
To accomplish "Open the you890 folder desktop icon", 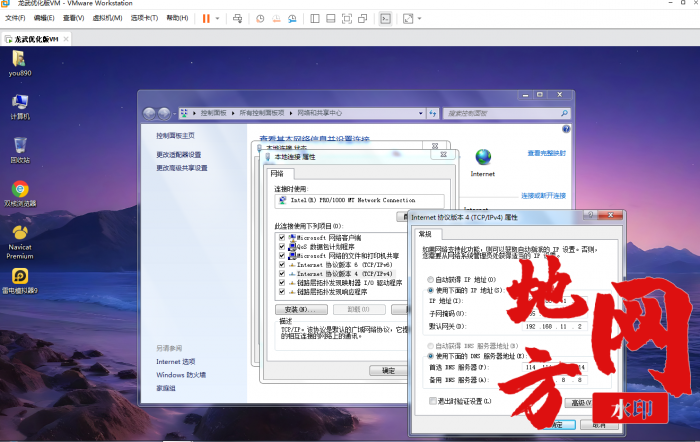I will (20, 64).
